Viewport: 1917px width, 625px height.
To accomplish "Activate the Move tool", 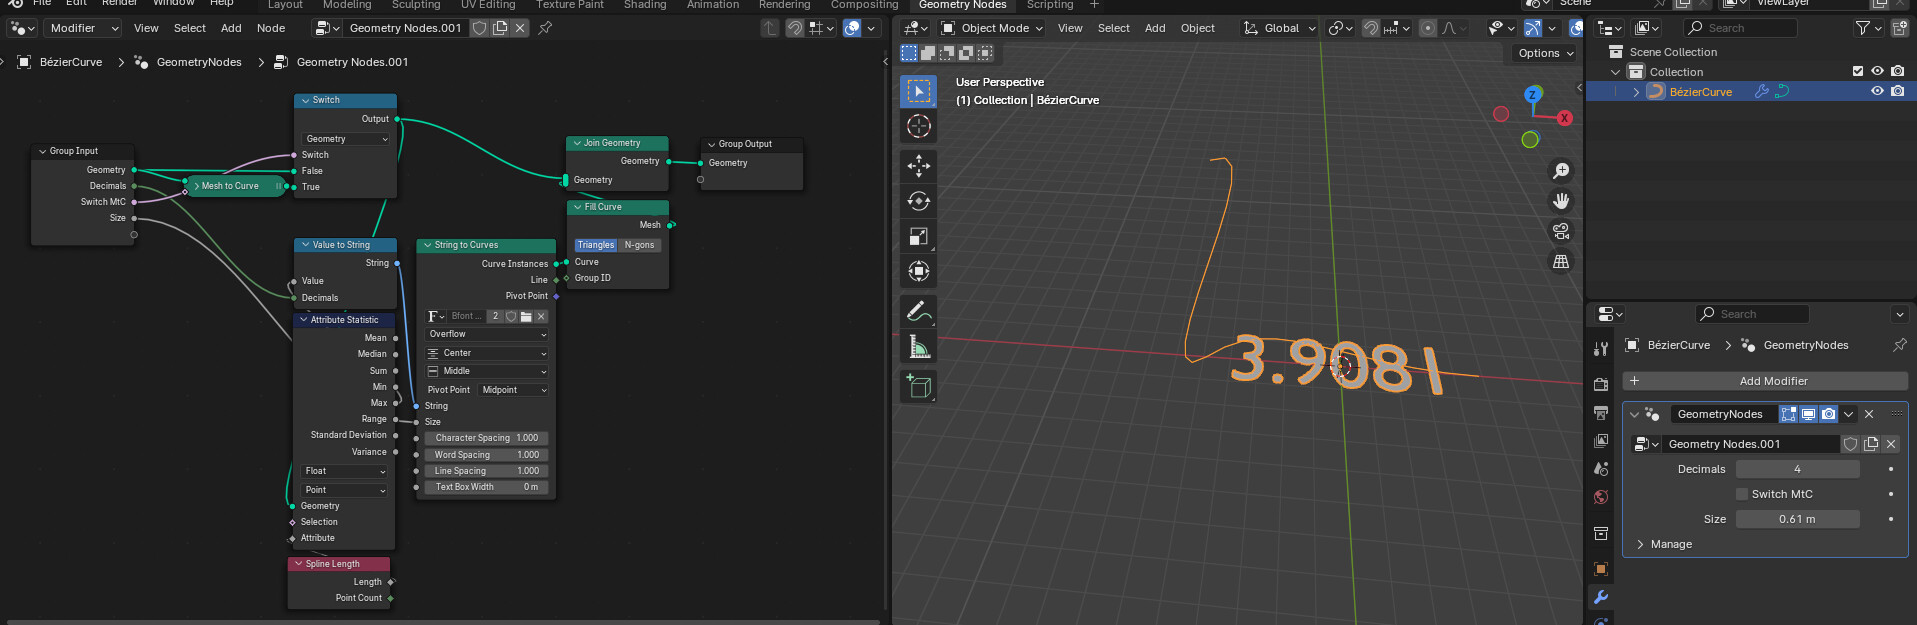I will pyautogui.click(x=918, y=166).
